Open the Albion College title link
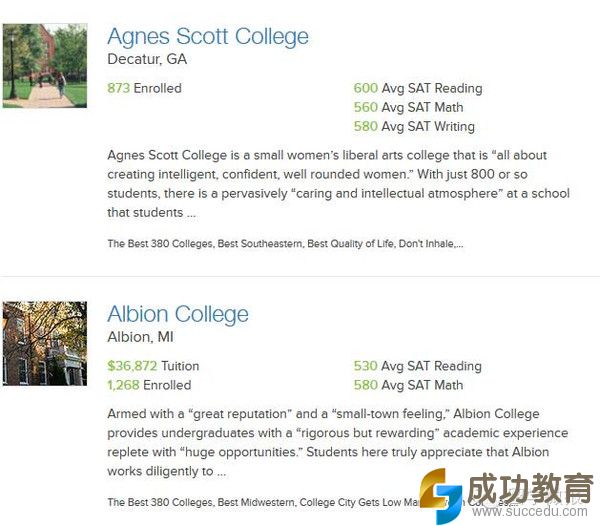 pos(177,314)
